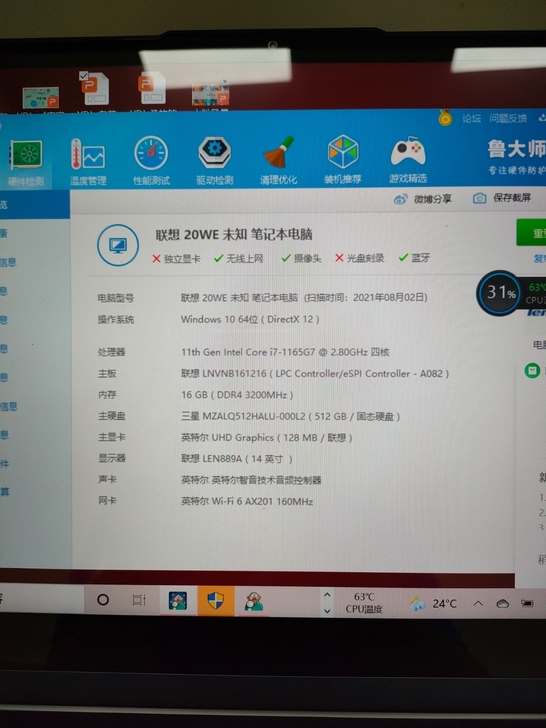Click the round computer monitor icon
This screenshot has height=728, width=546.
pyautogui.click(x=118, y=245)
